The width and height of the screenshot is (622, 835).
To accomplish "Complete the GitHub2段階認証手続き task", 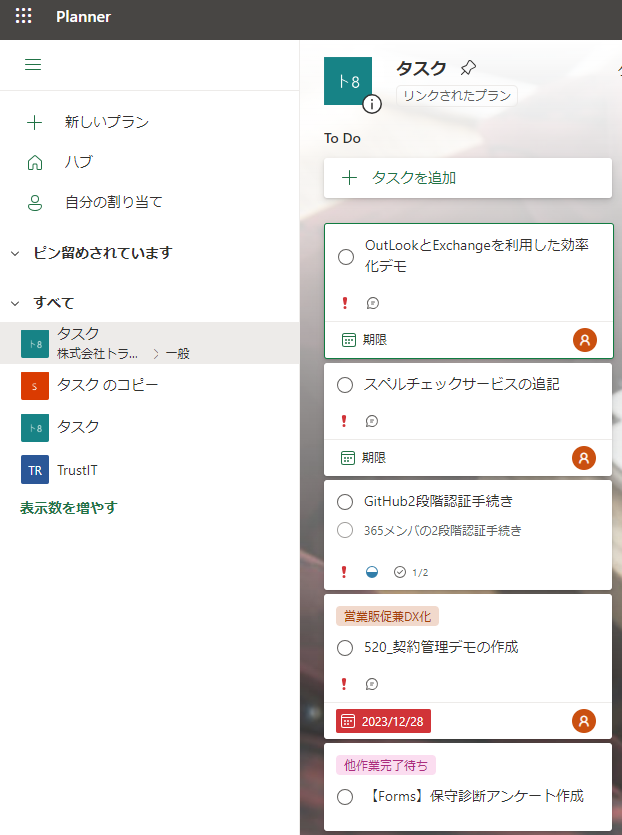I will [x=346, y=502].
